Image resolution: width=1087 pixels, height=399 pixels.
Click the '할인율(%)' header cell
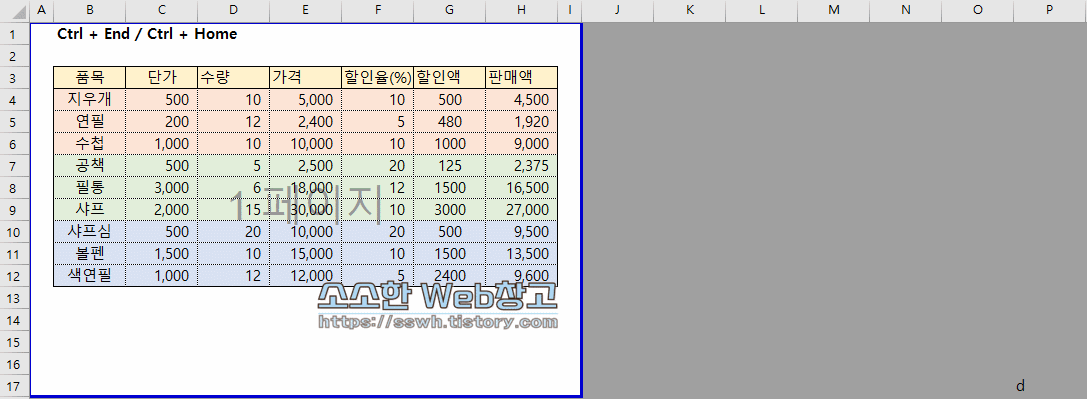coord(378,78)
